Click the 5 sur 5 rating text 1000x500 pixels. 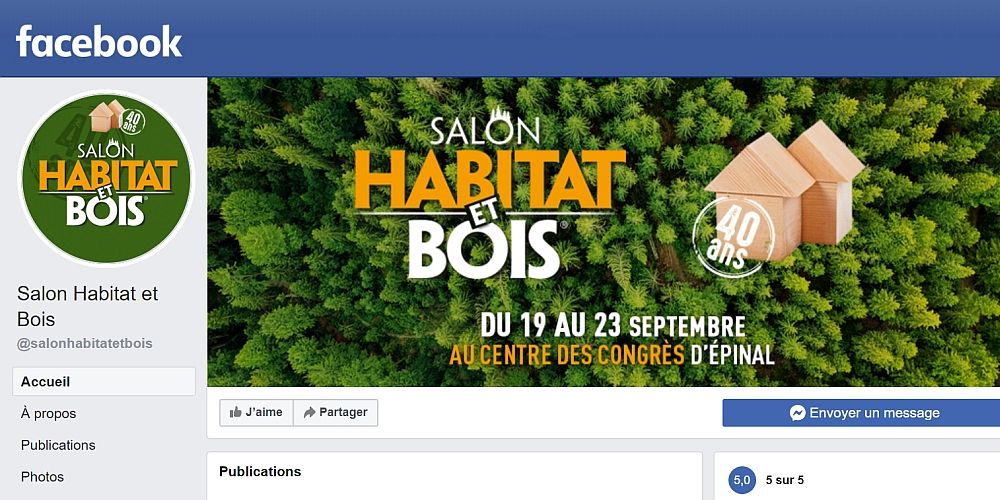(x=784, y=480)
